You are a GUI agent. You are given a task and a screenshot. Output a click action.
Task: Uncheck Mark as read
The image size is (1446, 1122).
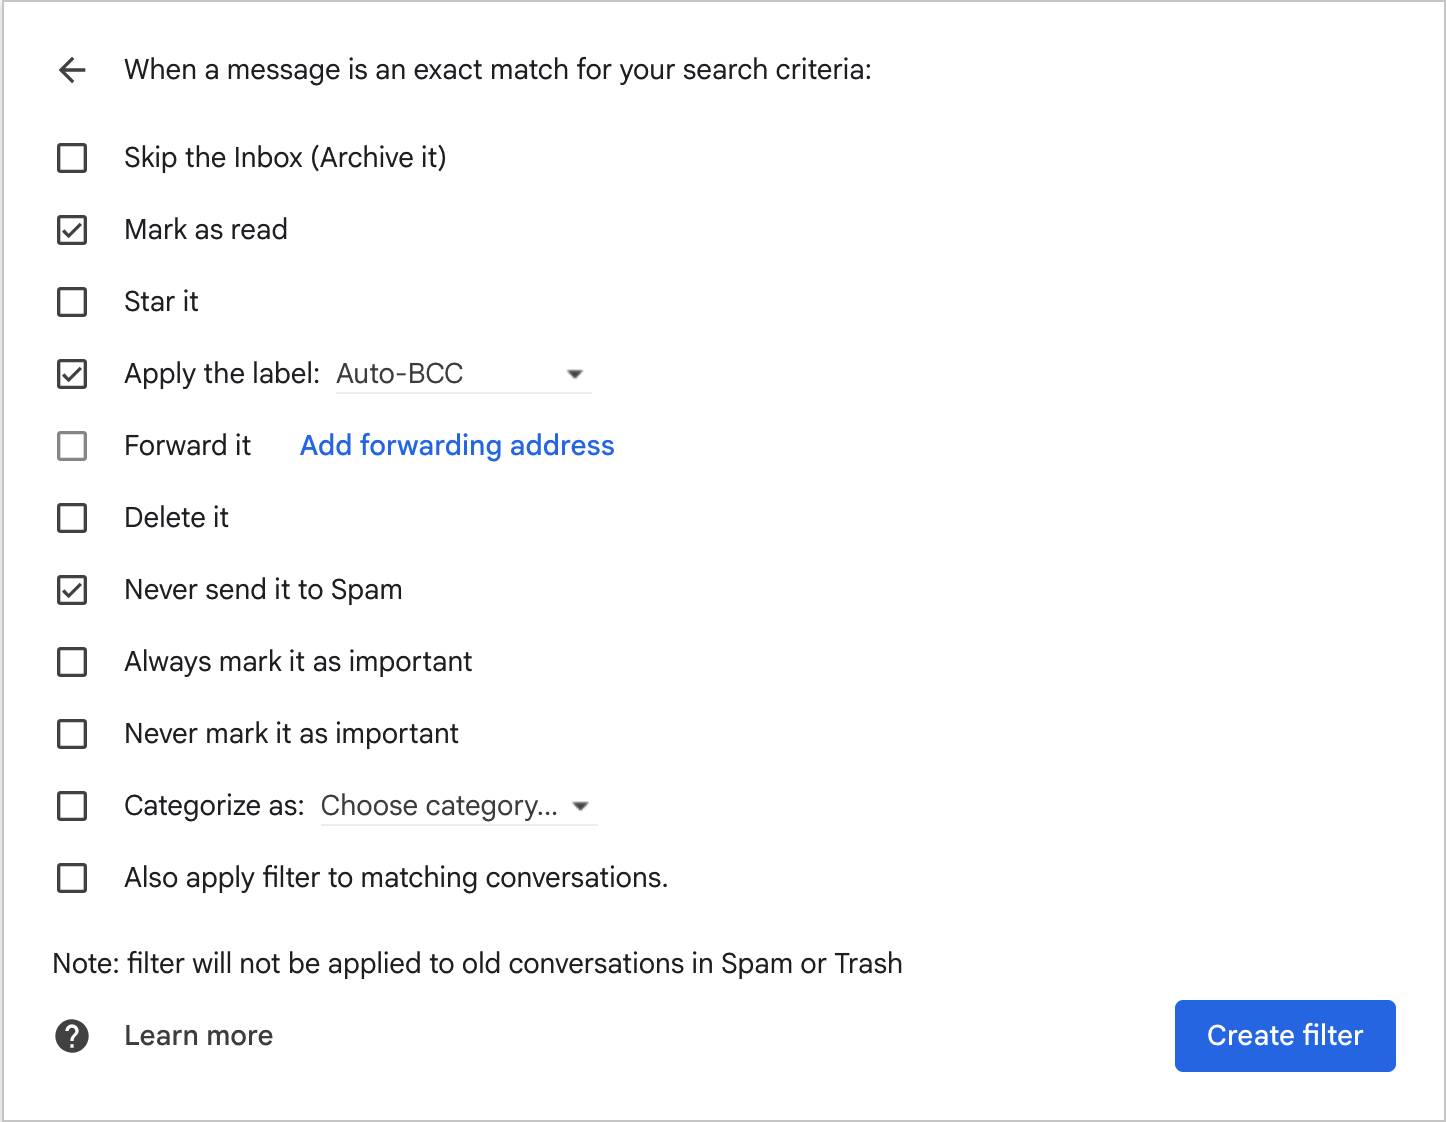pos(71,229)
